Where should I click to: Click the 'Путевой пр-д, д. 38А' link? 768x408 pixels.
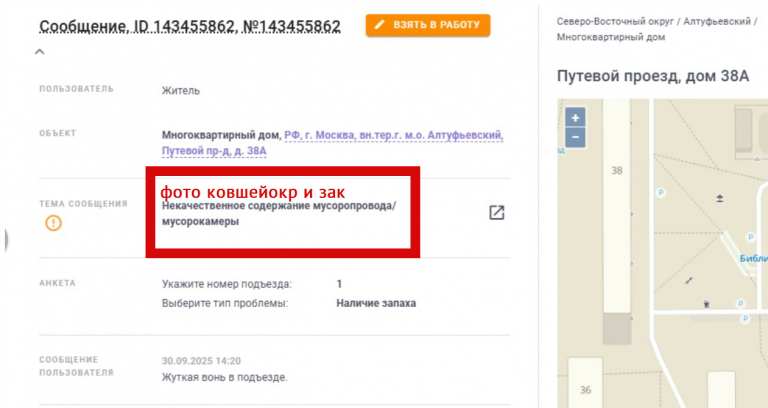coord(214,151)
